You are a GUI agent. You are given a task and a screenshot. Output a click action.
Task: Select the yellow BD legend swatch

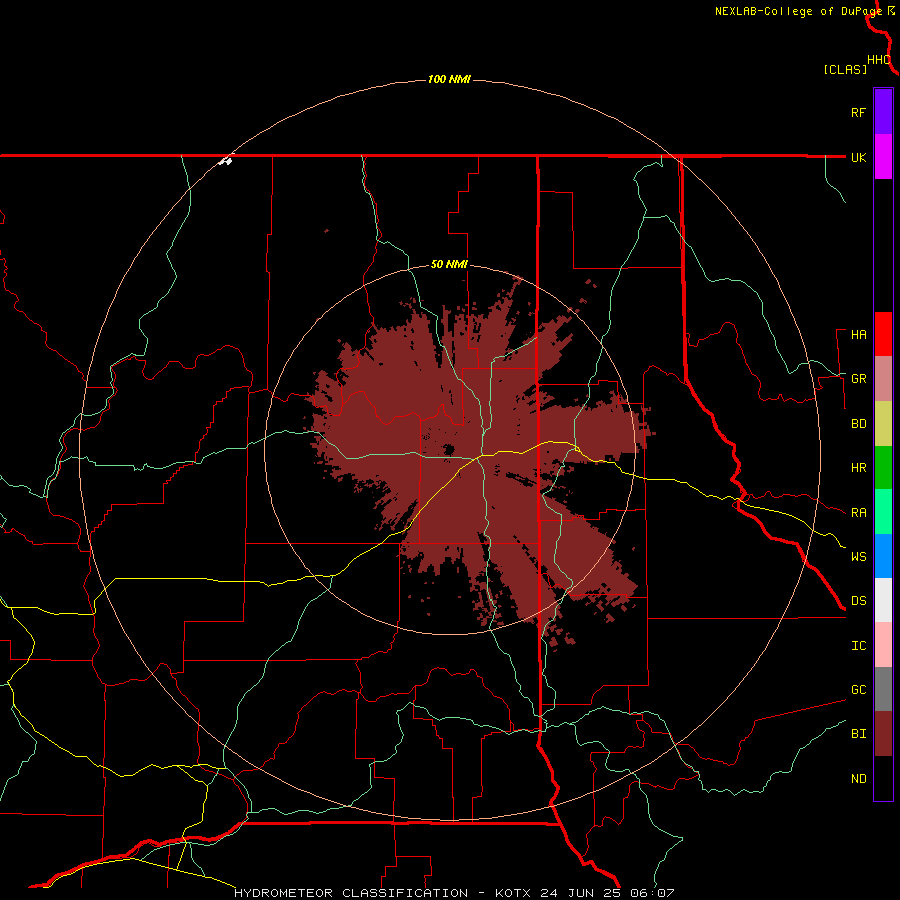883,424
